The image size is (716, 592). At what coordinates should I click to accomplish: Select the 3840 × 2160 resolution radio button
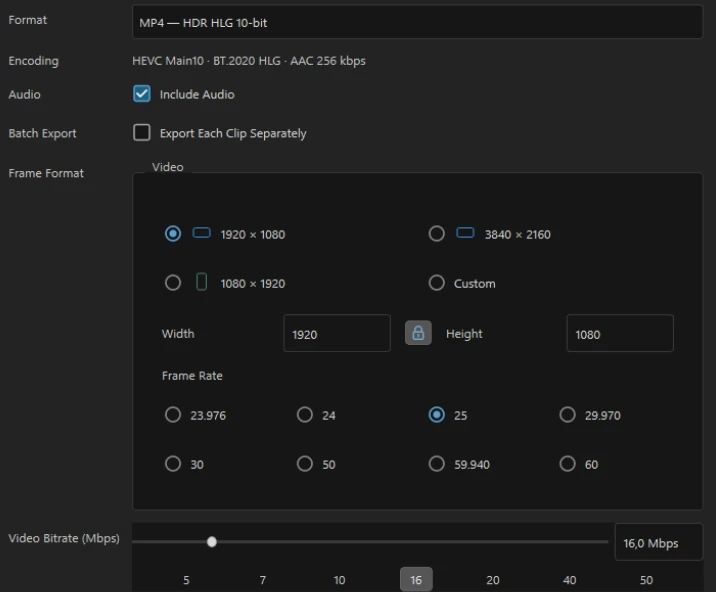coord(437,233)
